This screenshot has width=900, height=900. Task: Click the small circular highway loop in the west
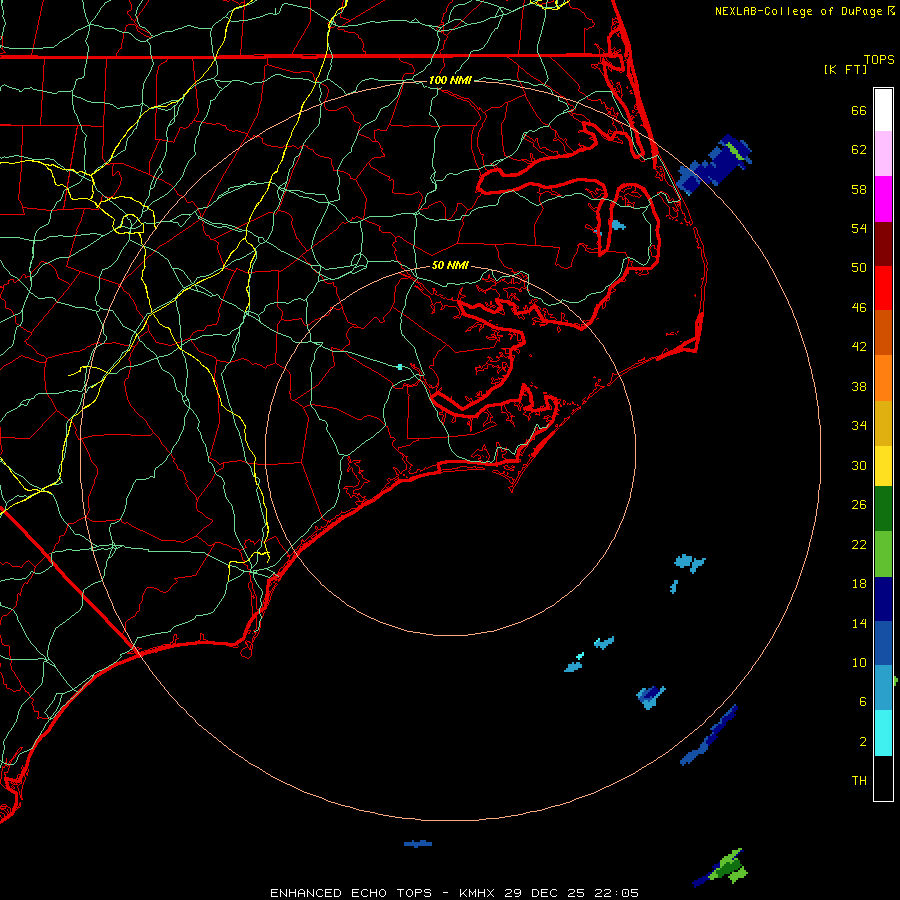[130, 222]
